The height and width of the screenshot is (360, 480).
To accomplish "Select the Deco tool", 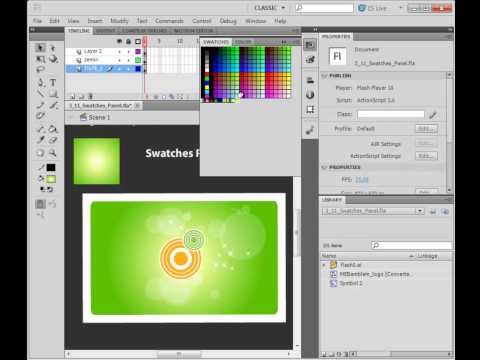I will 40,116.
